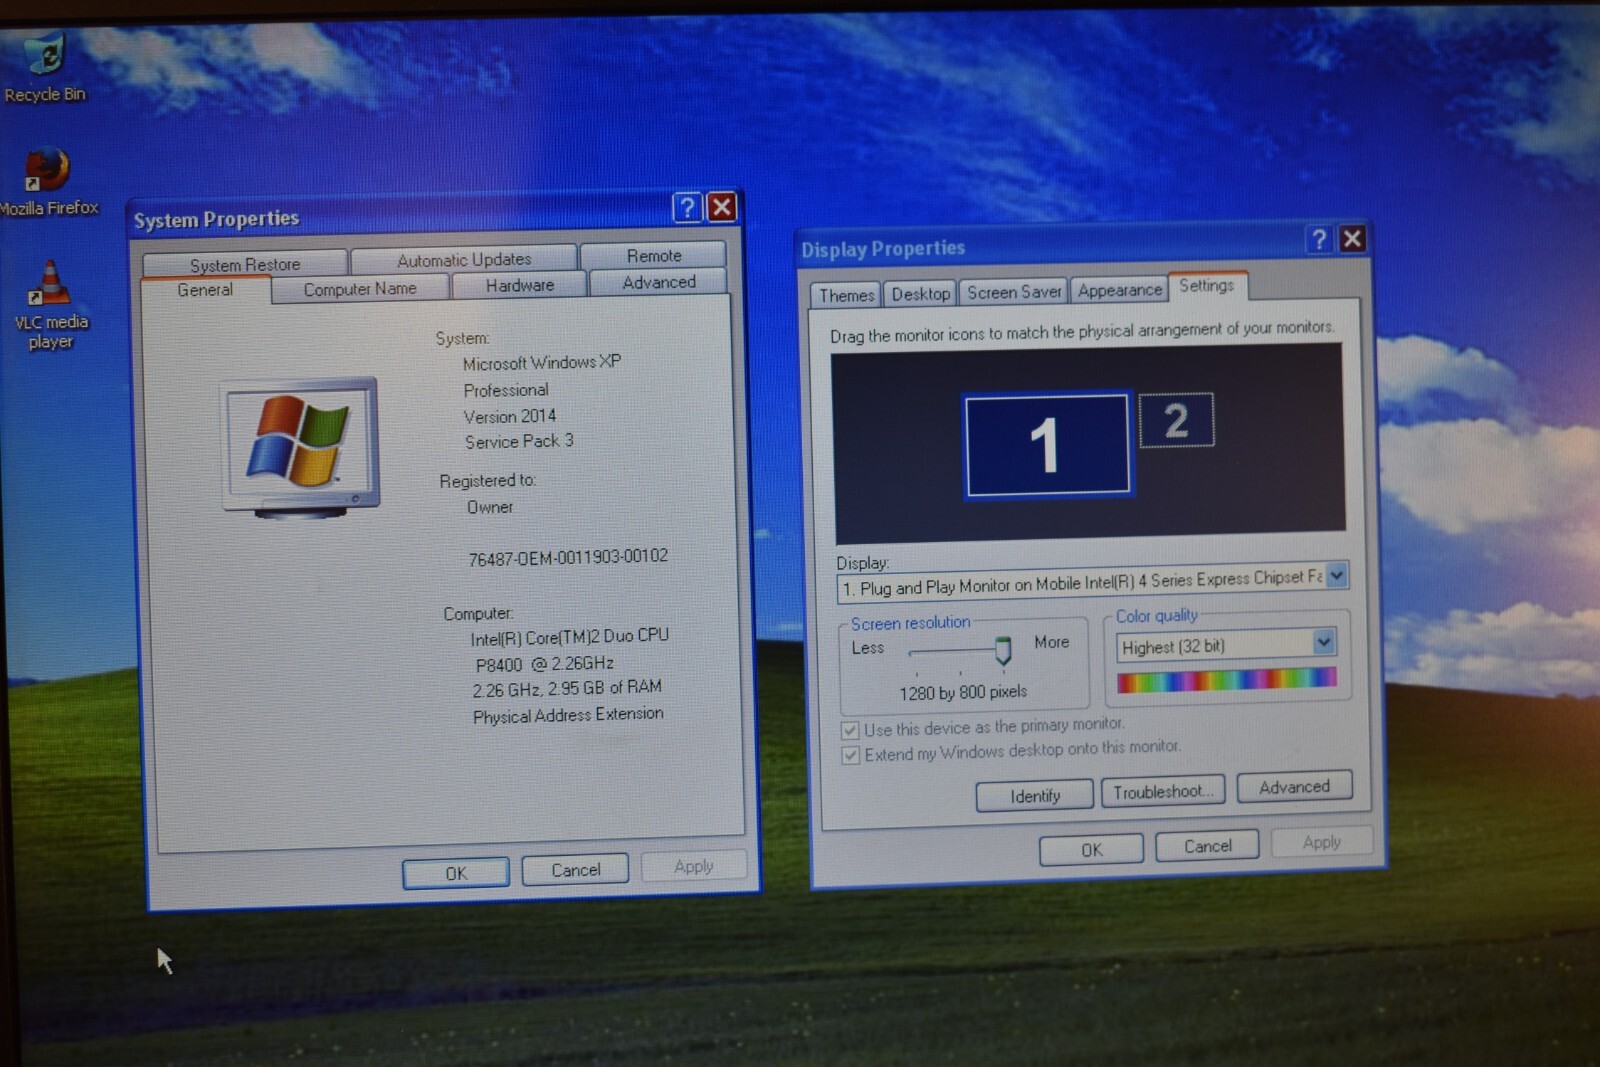Click the System Properties help question-mark button

(687, 207)
